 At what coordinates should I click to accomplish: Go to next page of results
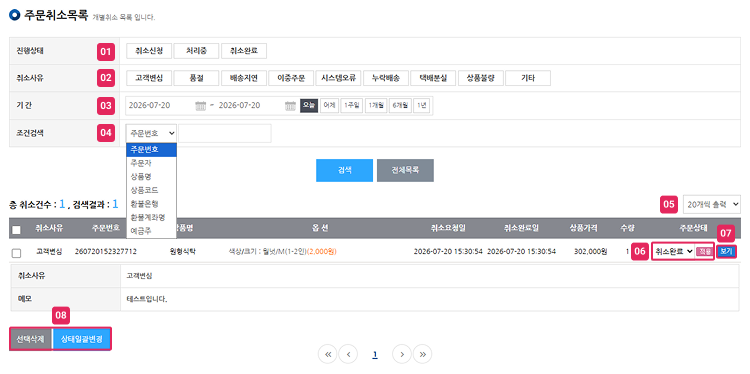point(402,354)
